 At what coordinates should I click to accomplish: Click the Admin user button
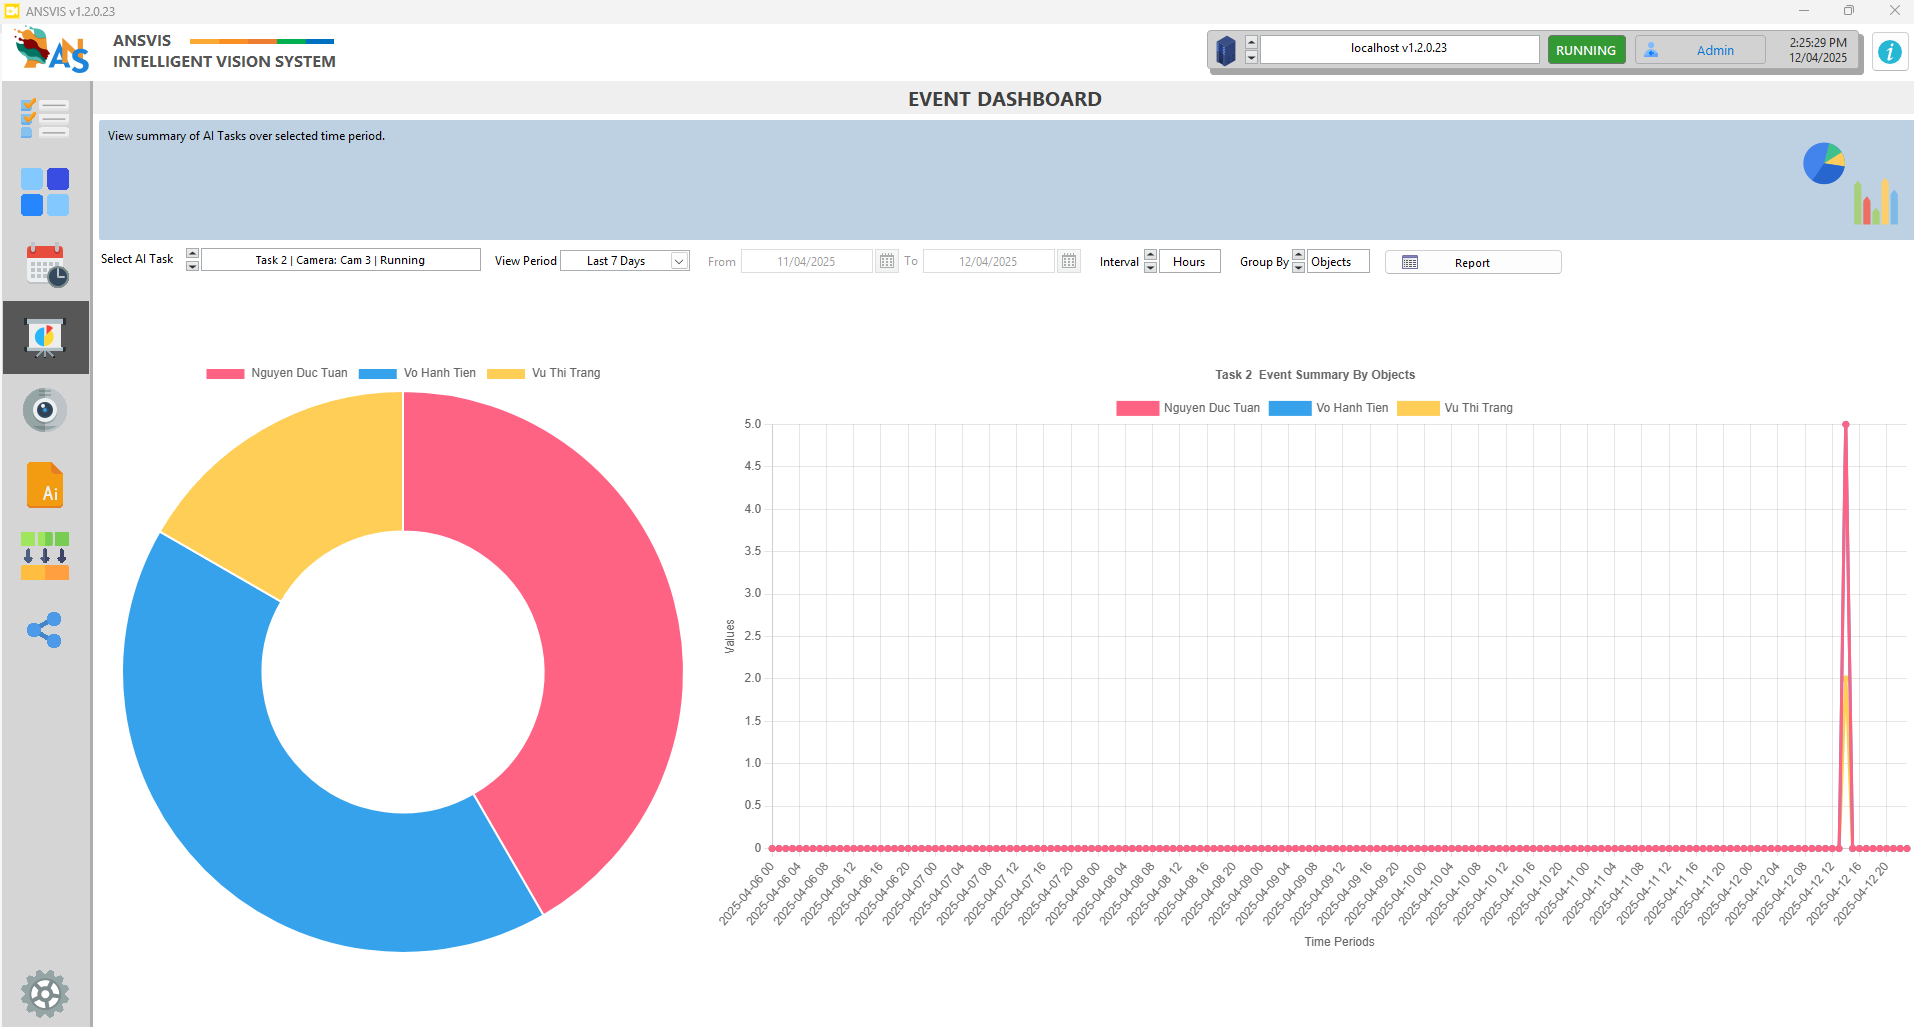[1700, 50]
